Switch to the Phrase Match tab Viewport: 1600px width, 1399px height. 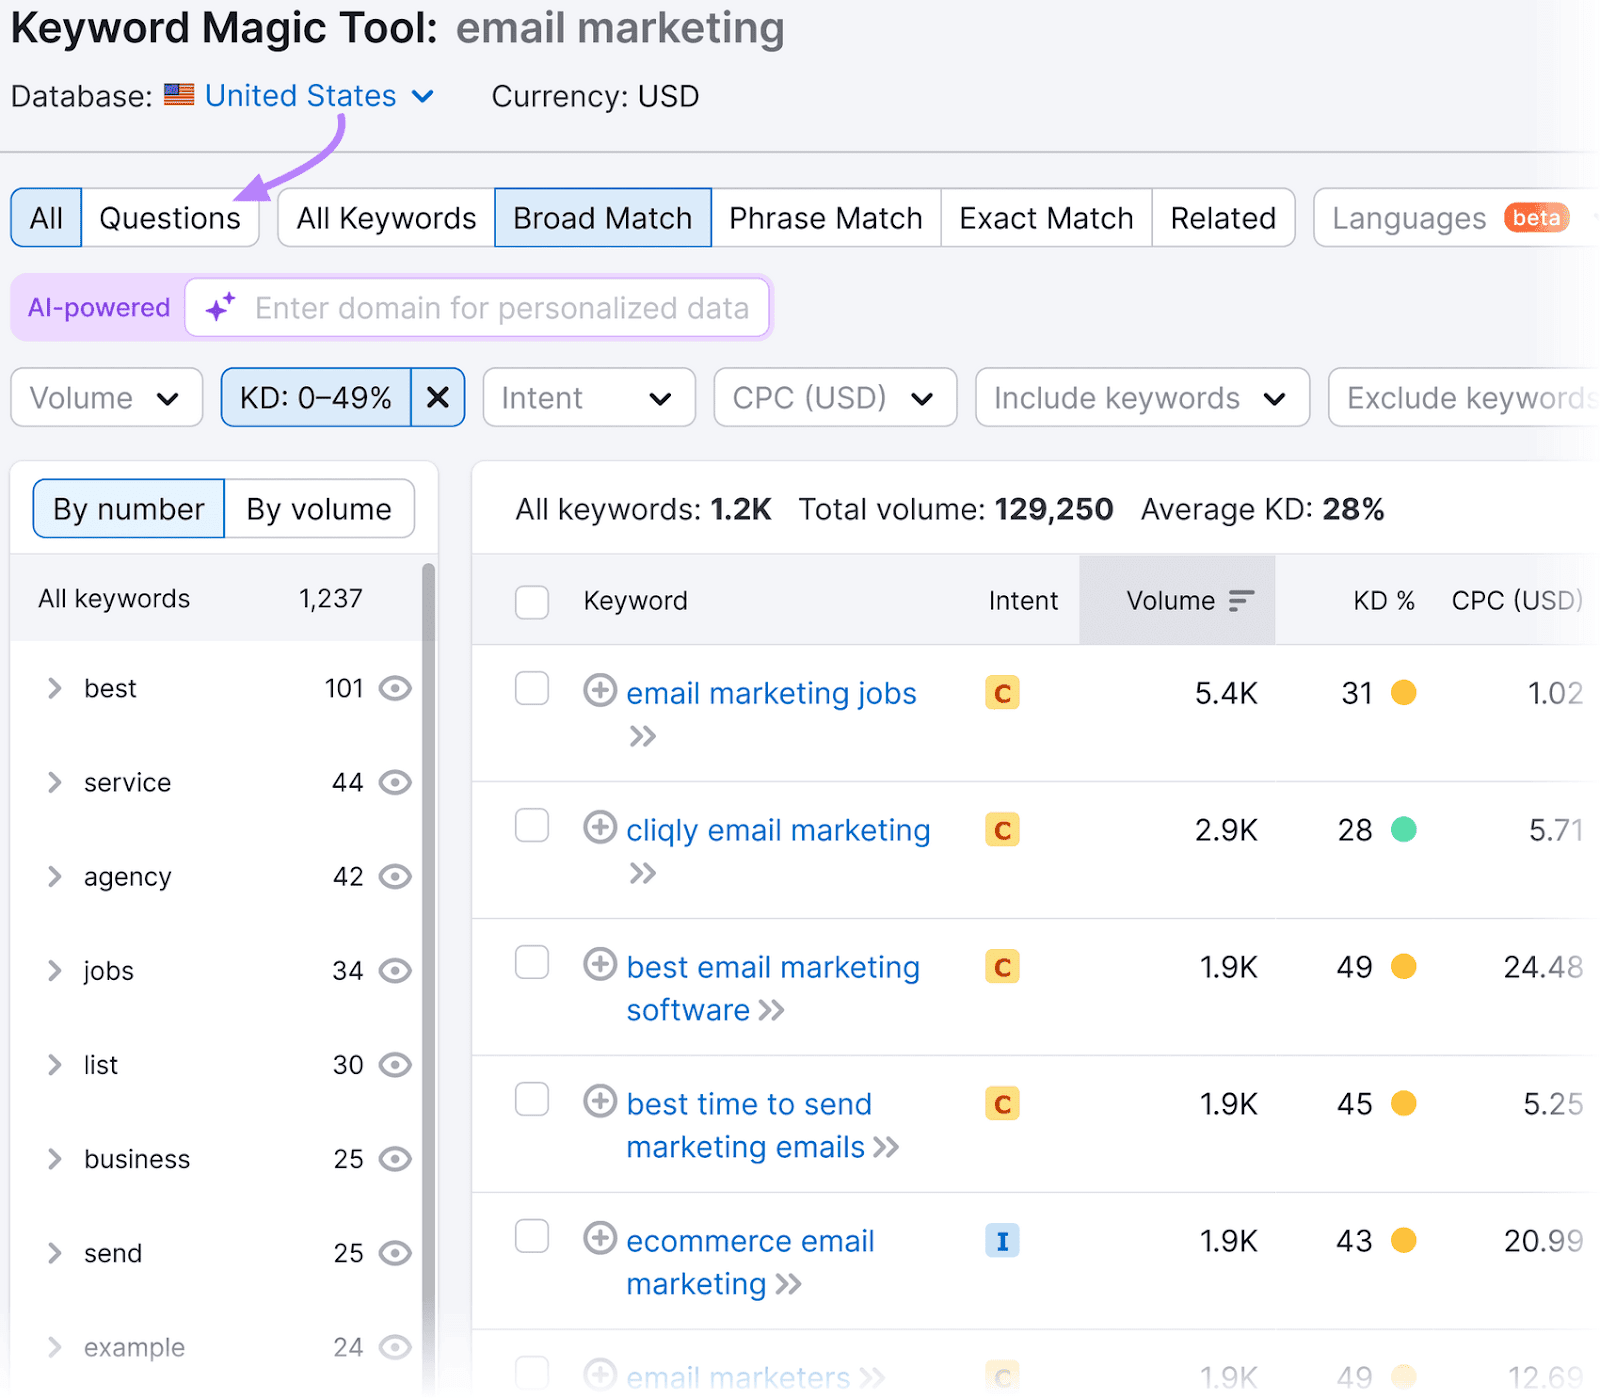coord(825,218)
